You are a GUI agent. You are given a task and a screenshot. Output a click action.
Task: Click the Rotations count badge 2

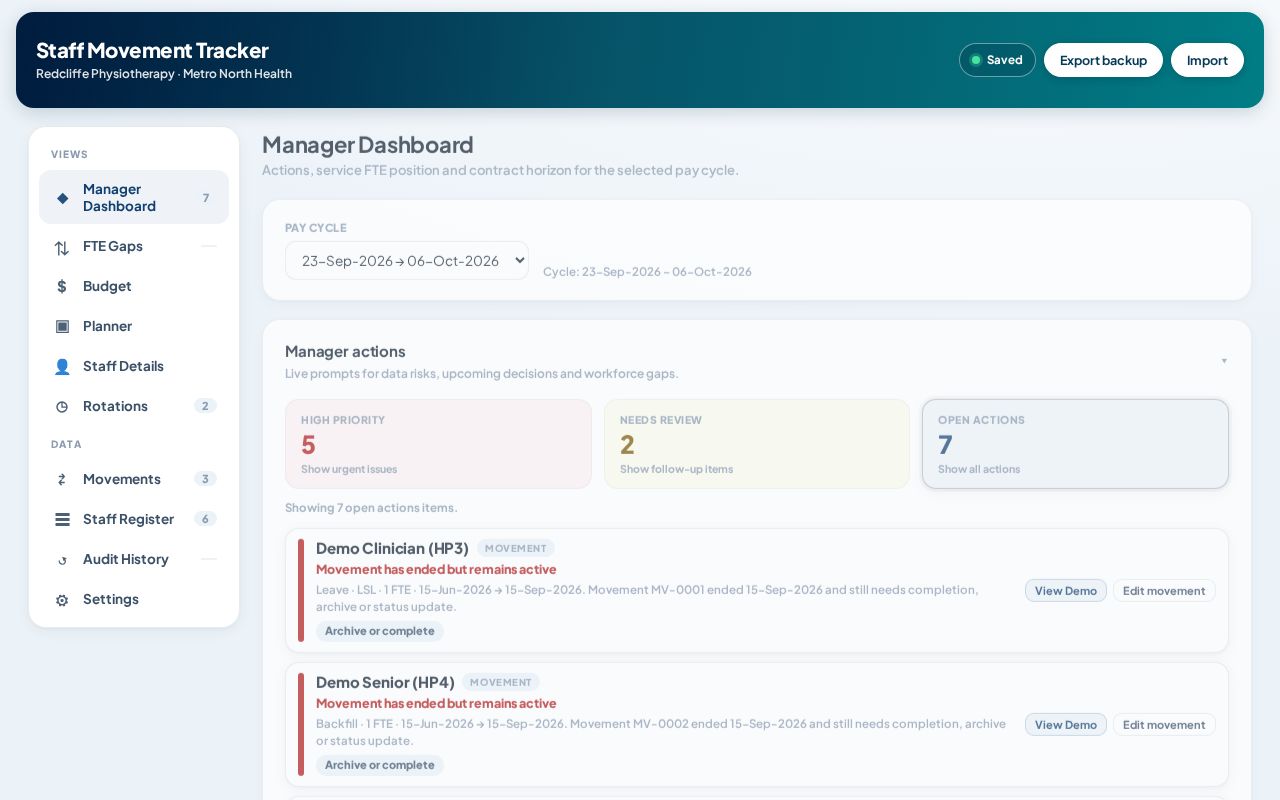[205, 406]
